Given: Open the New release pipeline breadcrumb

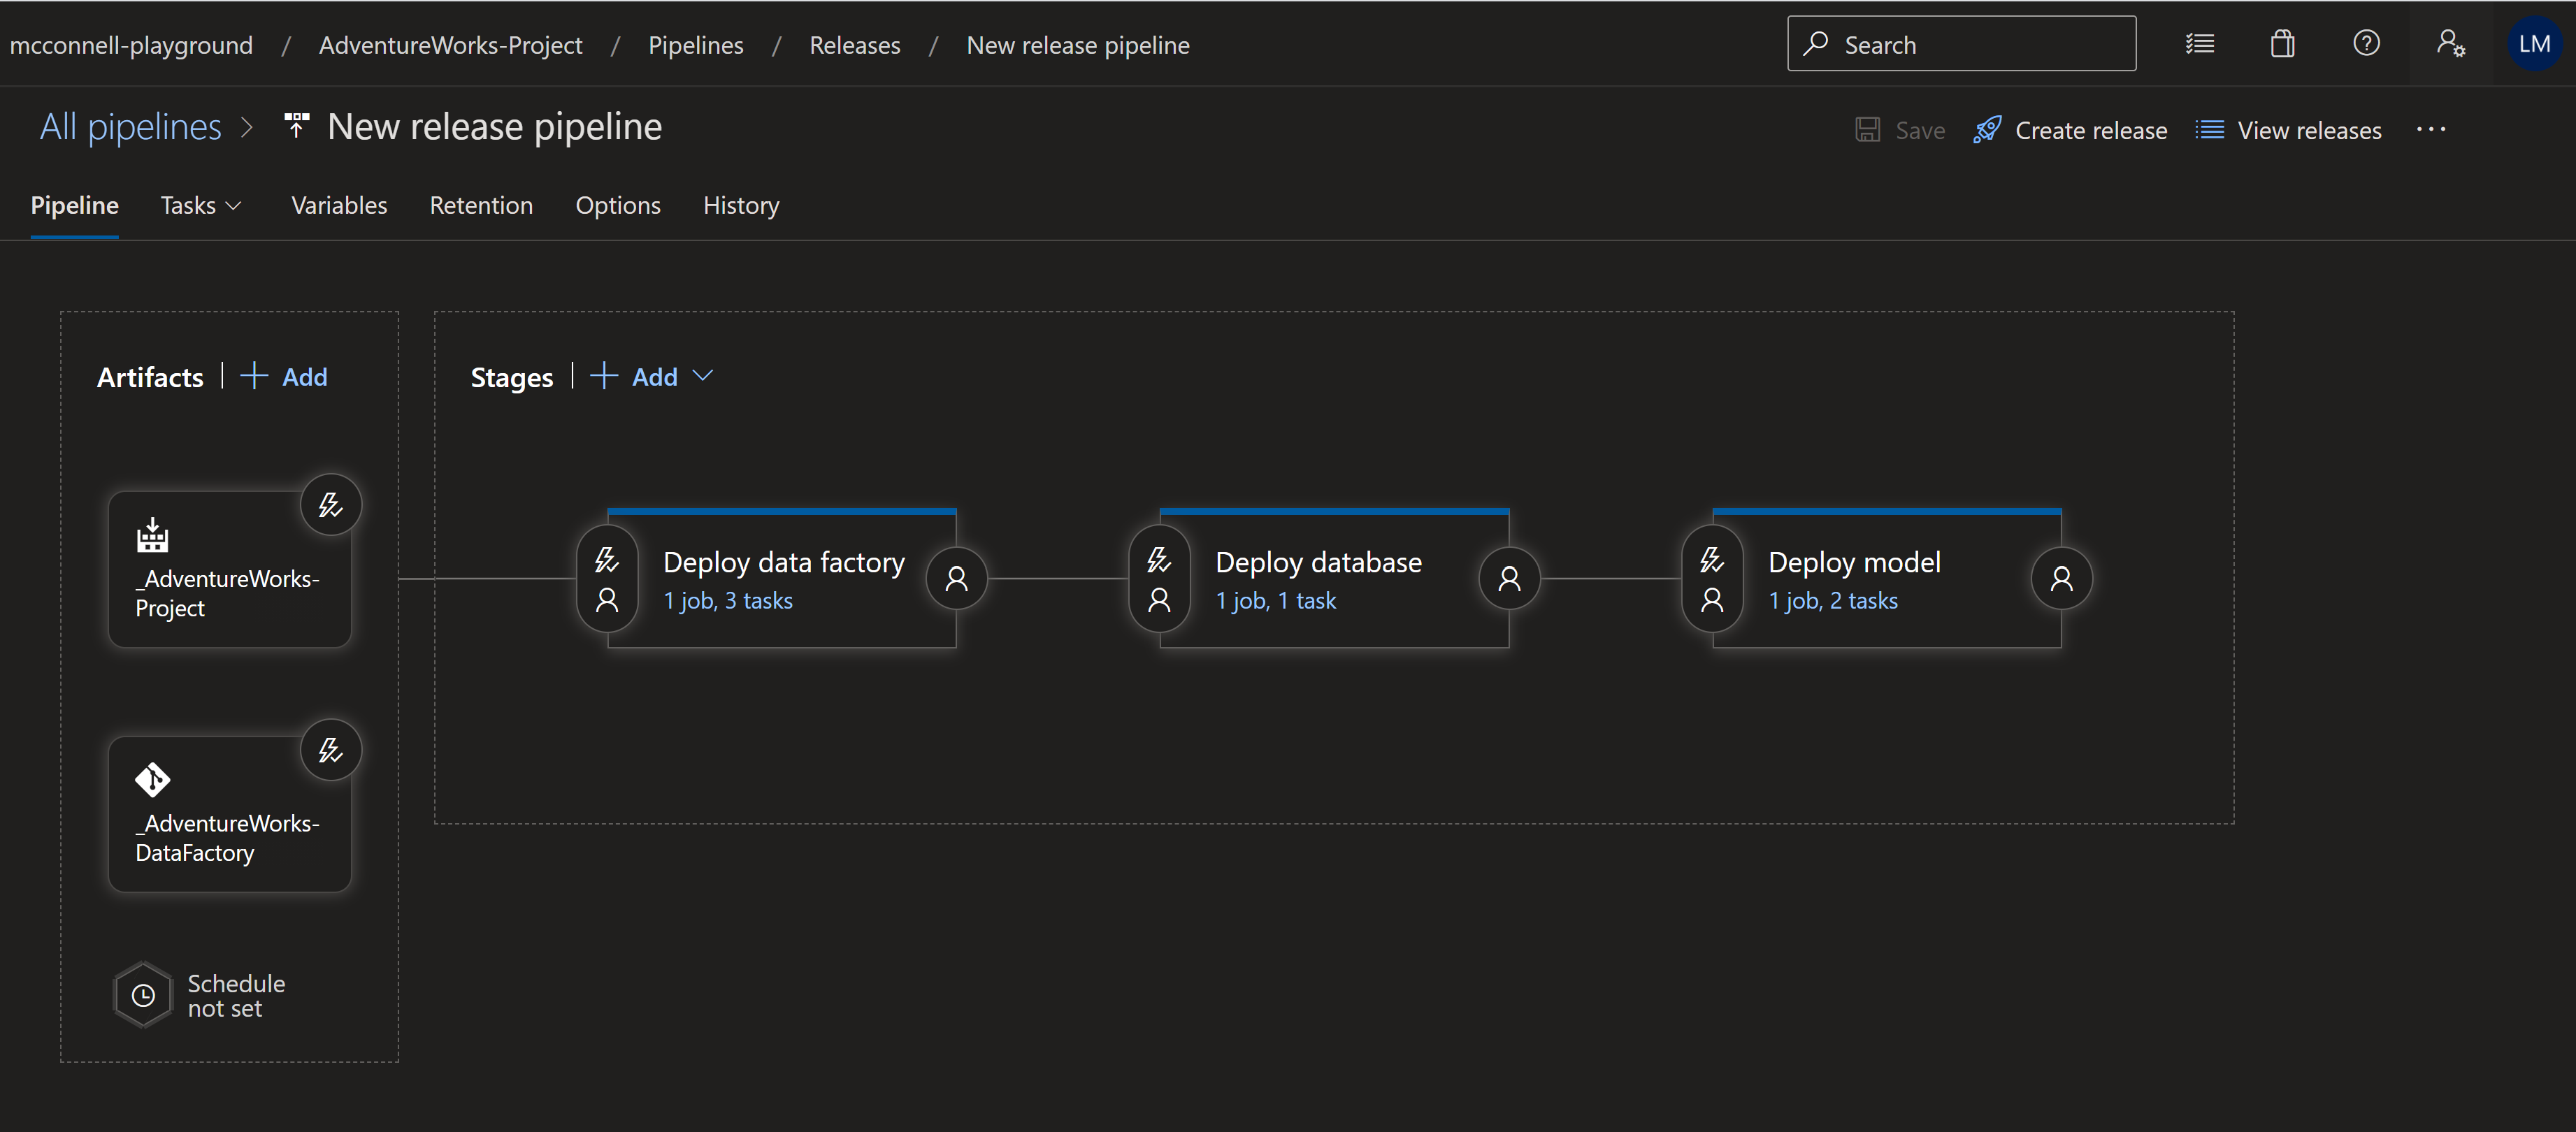Looking at the screenshot, I should pyautogui.click(x=1078, y=45).
